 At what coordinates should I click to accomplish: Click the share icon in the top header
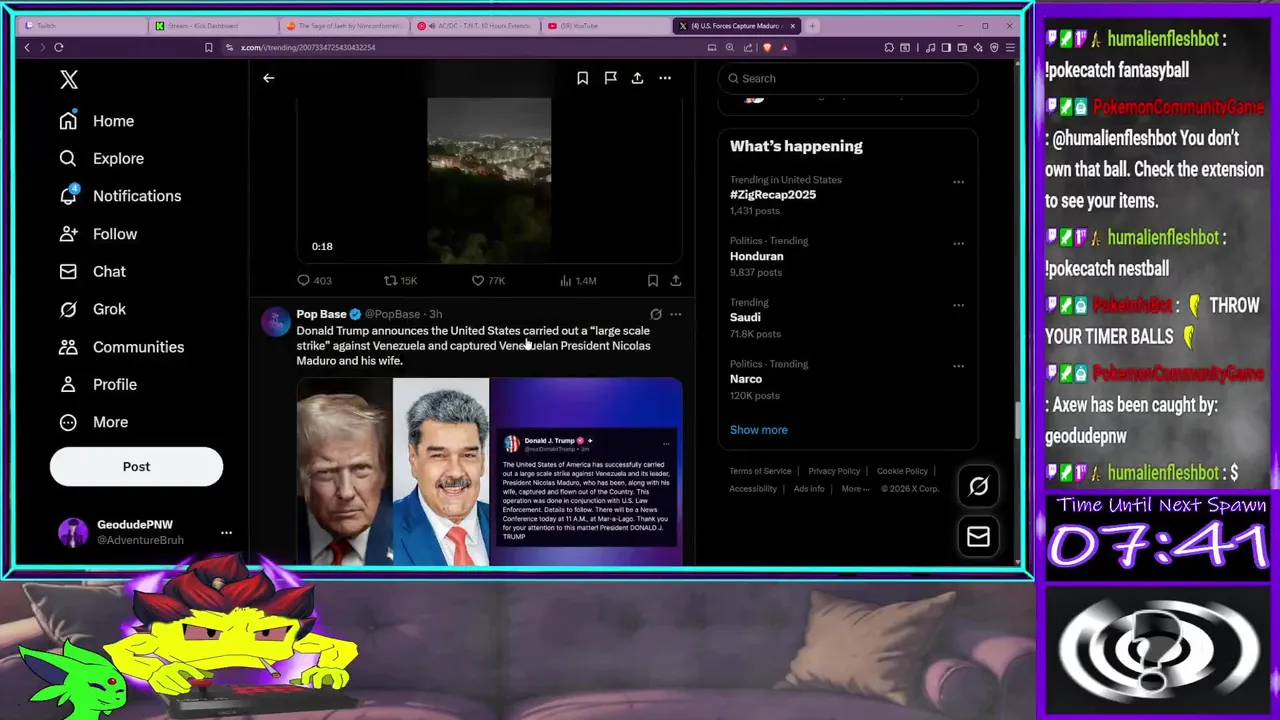[637, 78]
